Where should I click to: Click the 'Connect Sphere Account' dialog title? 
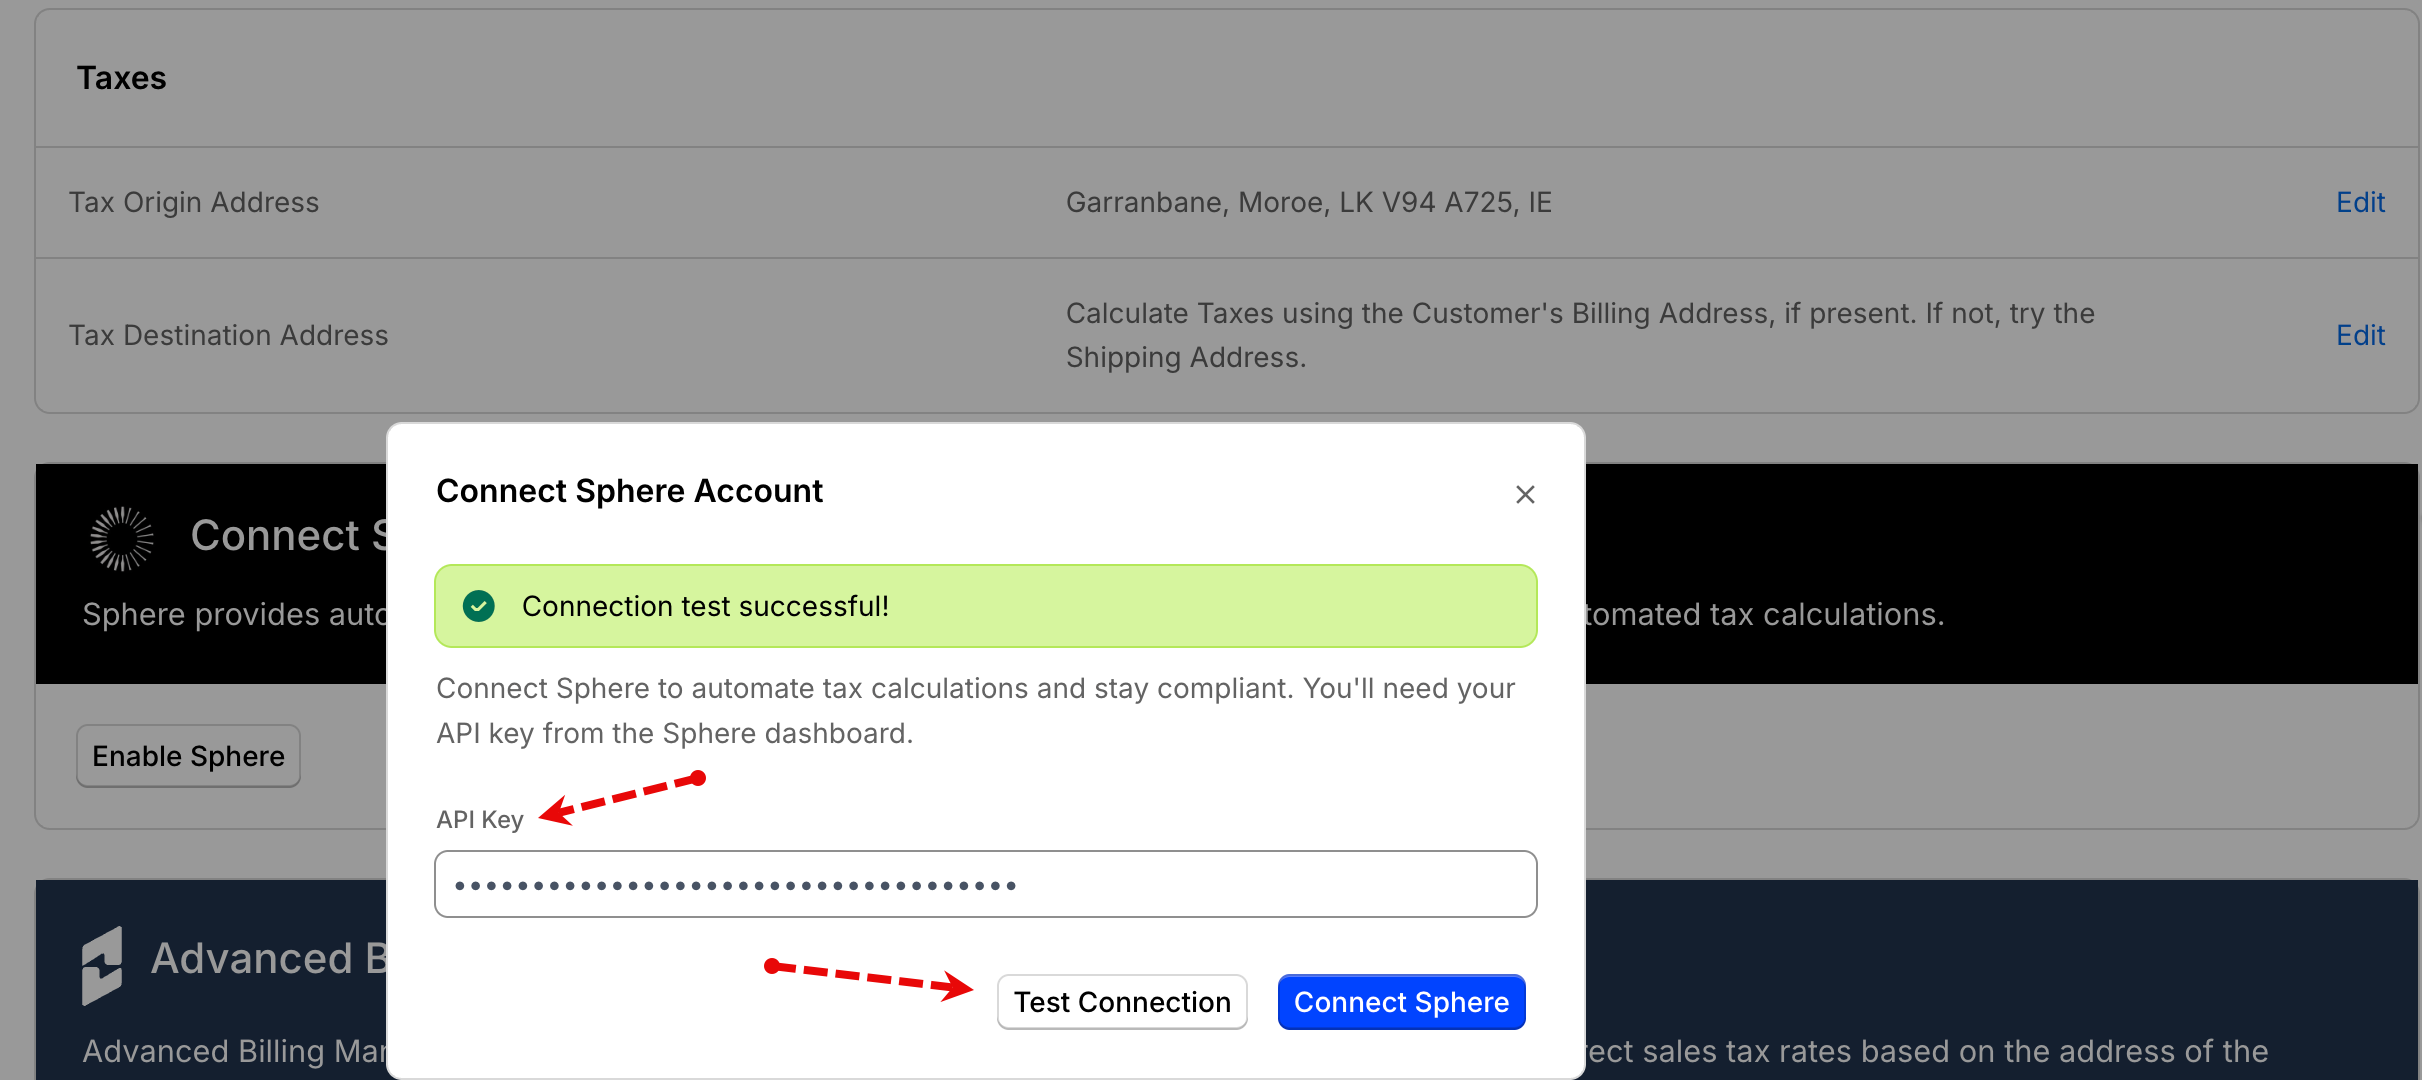point(629,491)
